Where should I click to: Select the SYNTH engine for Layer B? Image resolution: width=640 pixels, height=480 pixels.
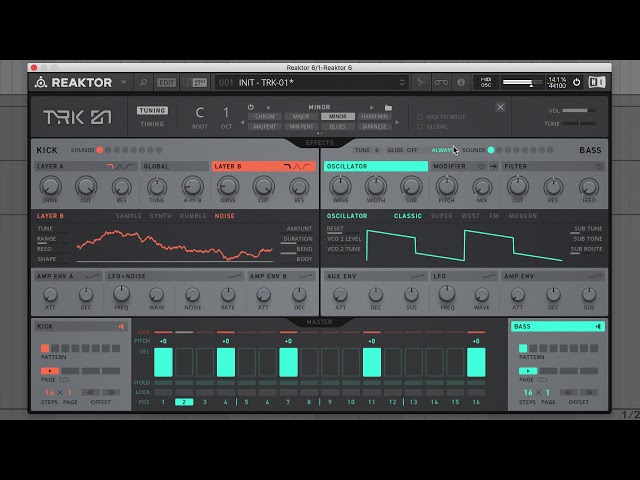pos(161,216)
